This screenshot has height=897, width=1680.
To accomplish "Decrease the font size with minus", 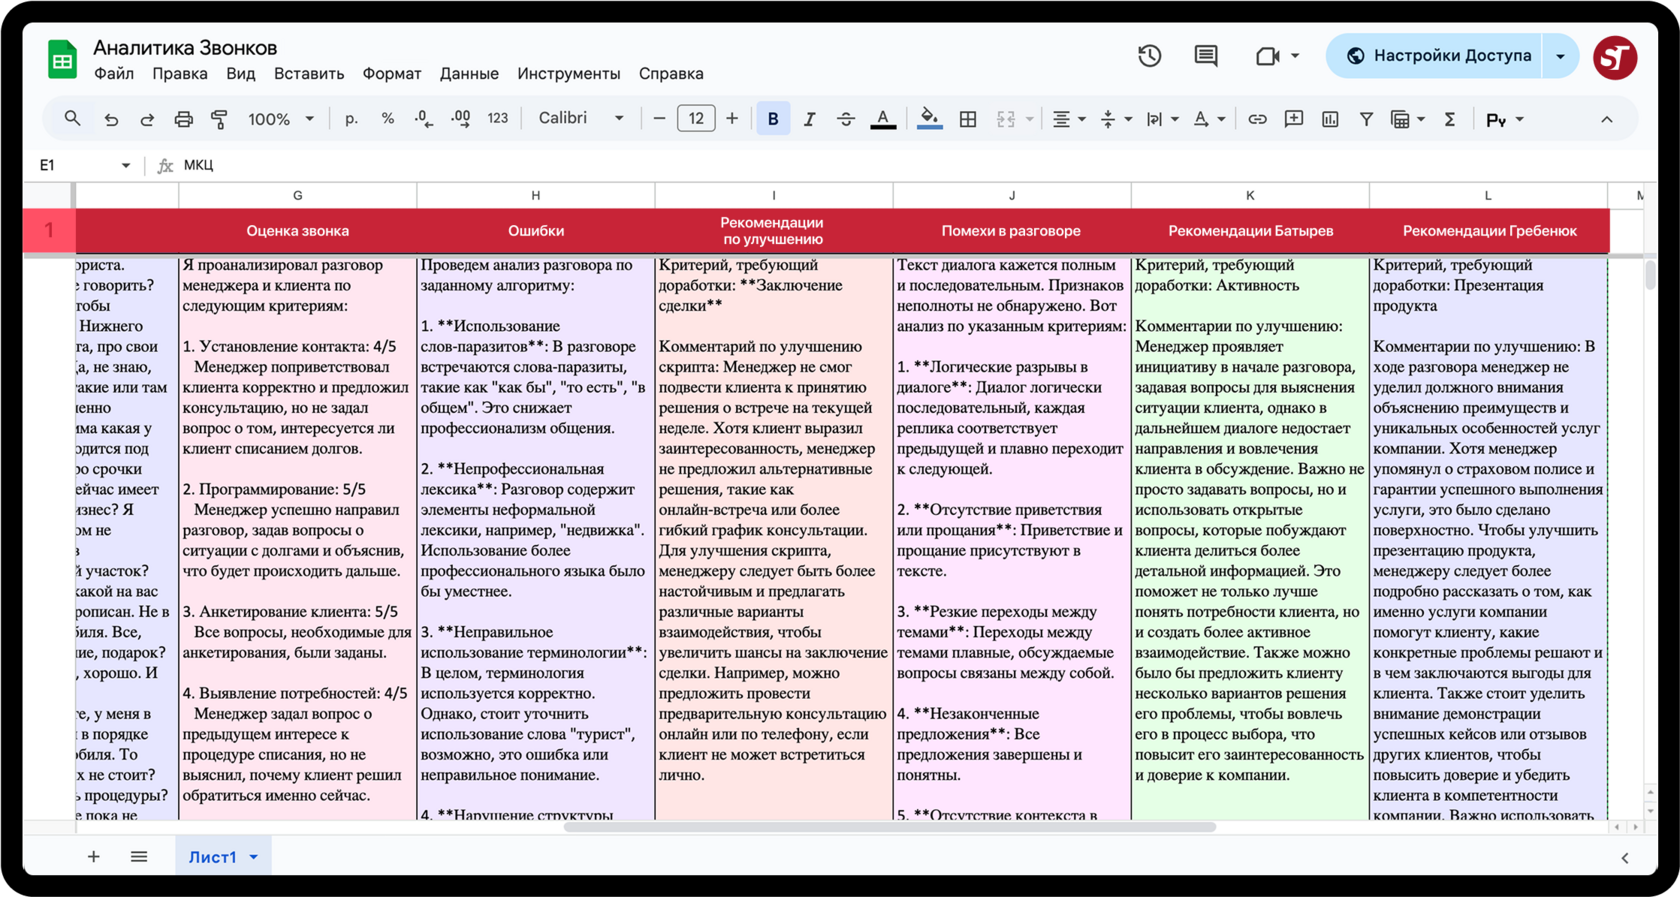I will pos(659,119).
